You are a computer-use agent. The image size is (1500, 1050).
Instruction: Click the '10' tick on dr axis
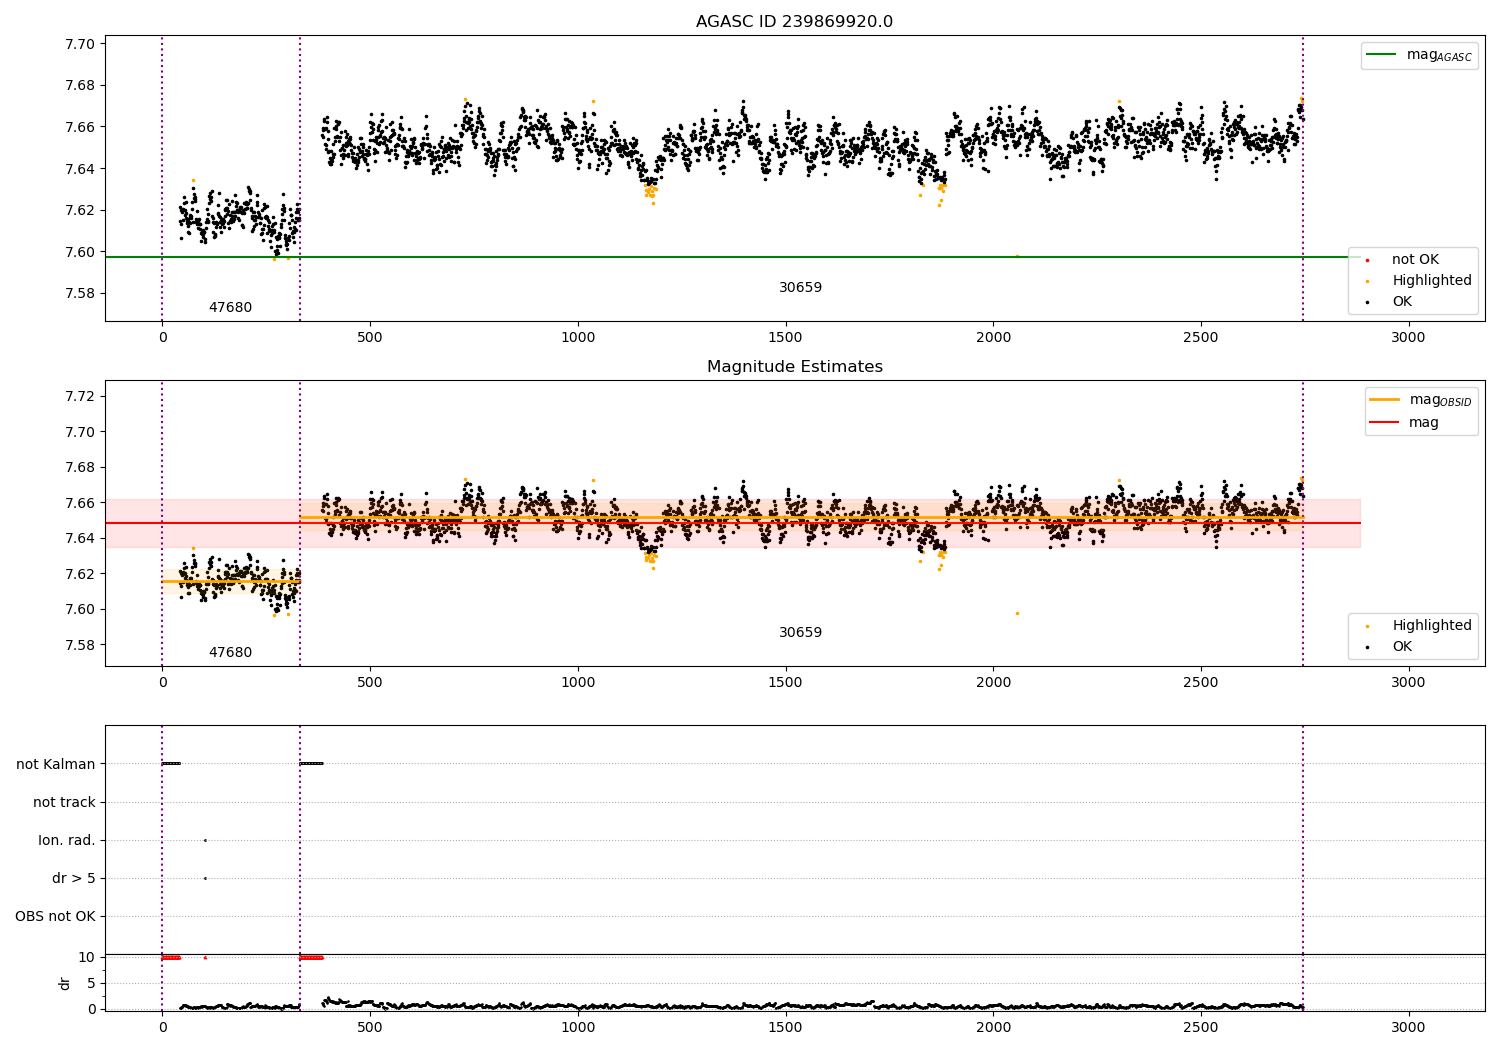(87, 957)
